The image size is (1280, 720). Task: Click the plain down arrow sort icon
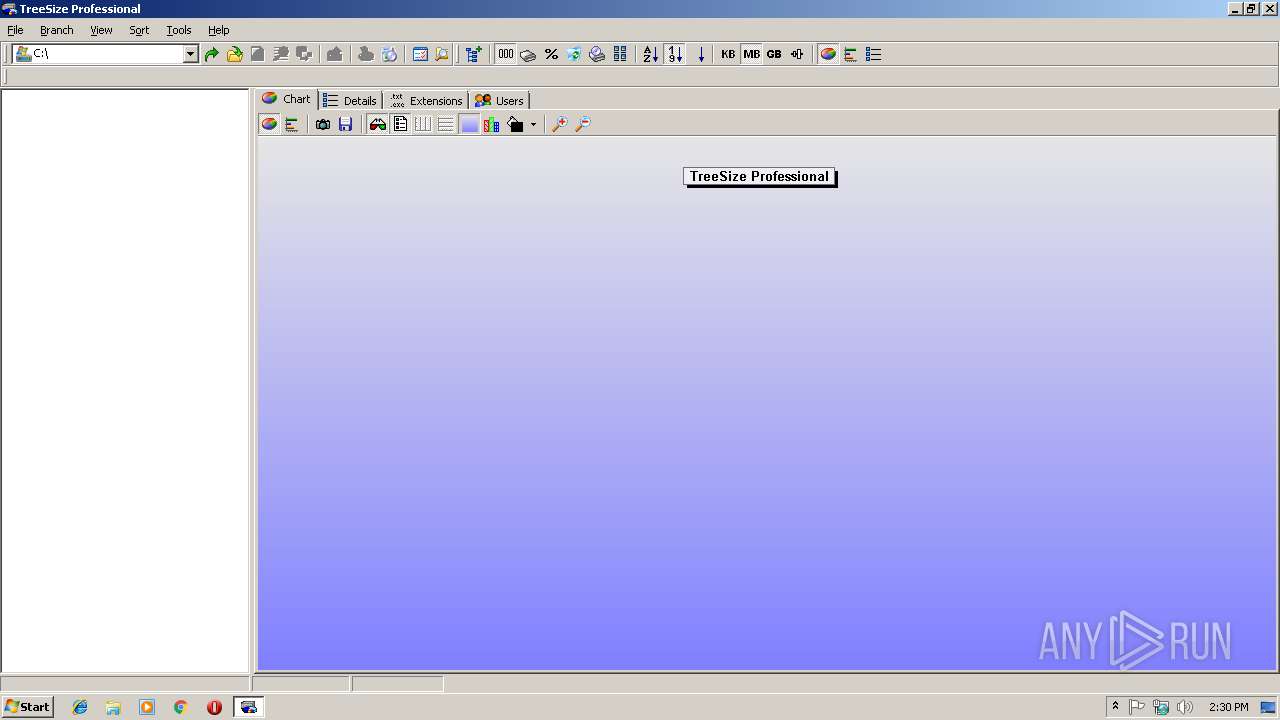click(701, 54)
